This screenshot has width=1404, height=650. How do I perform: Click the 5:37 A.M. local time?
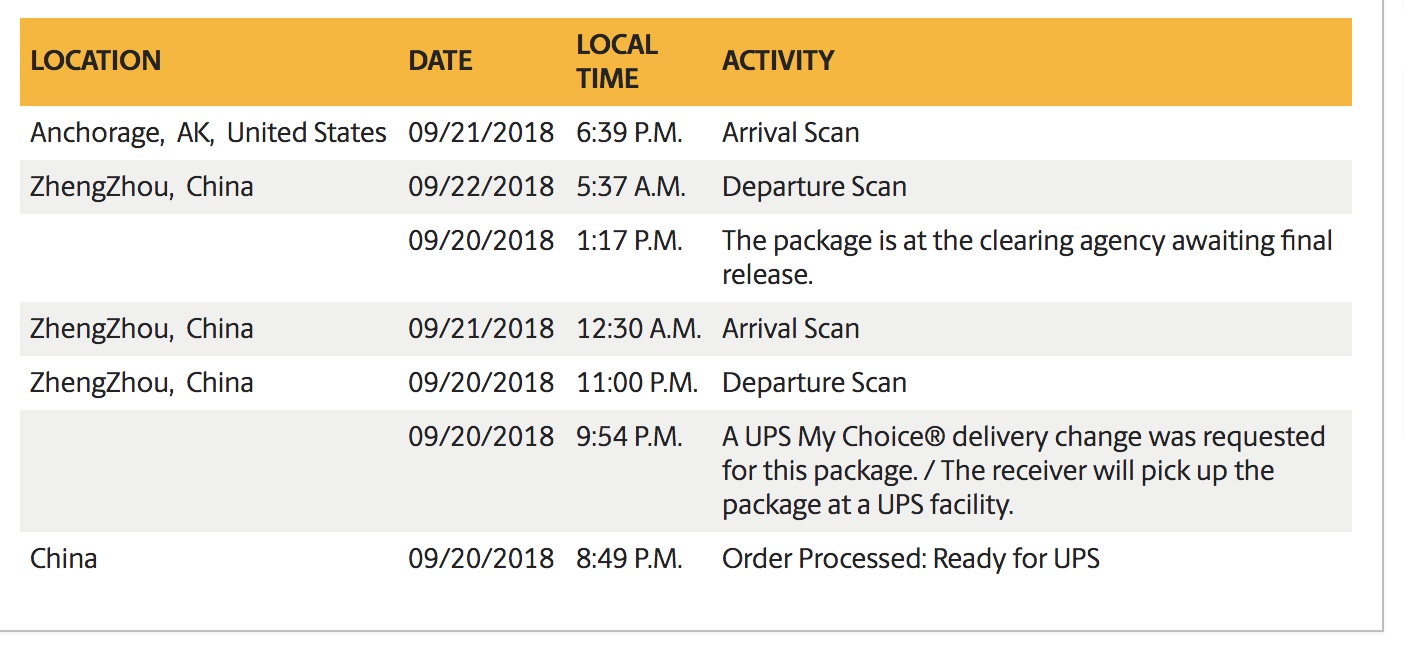631,187
